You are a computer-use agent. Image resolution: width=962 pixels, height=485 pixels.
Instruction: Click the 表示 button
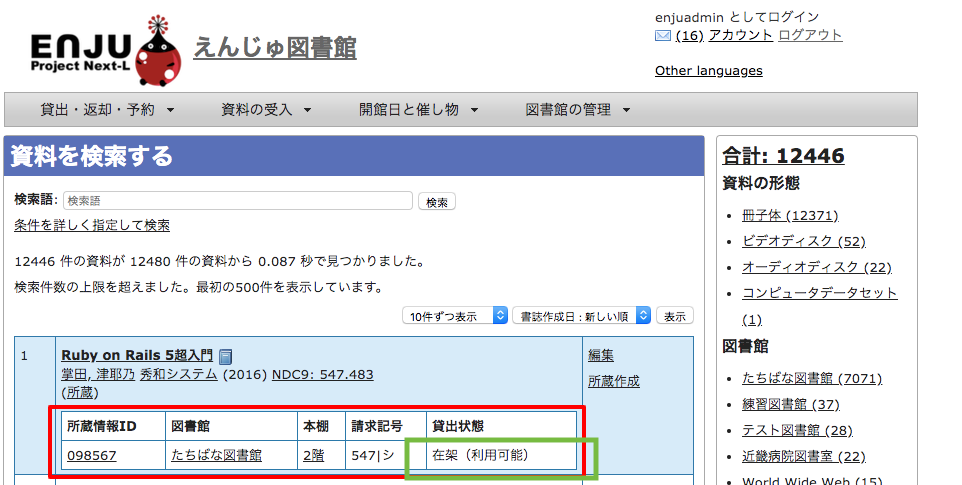click(x=675, y=316)
